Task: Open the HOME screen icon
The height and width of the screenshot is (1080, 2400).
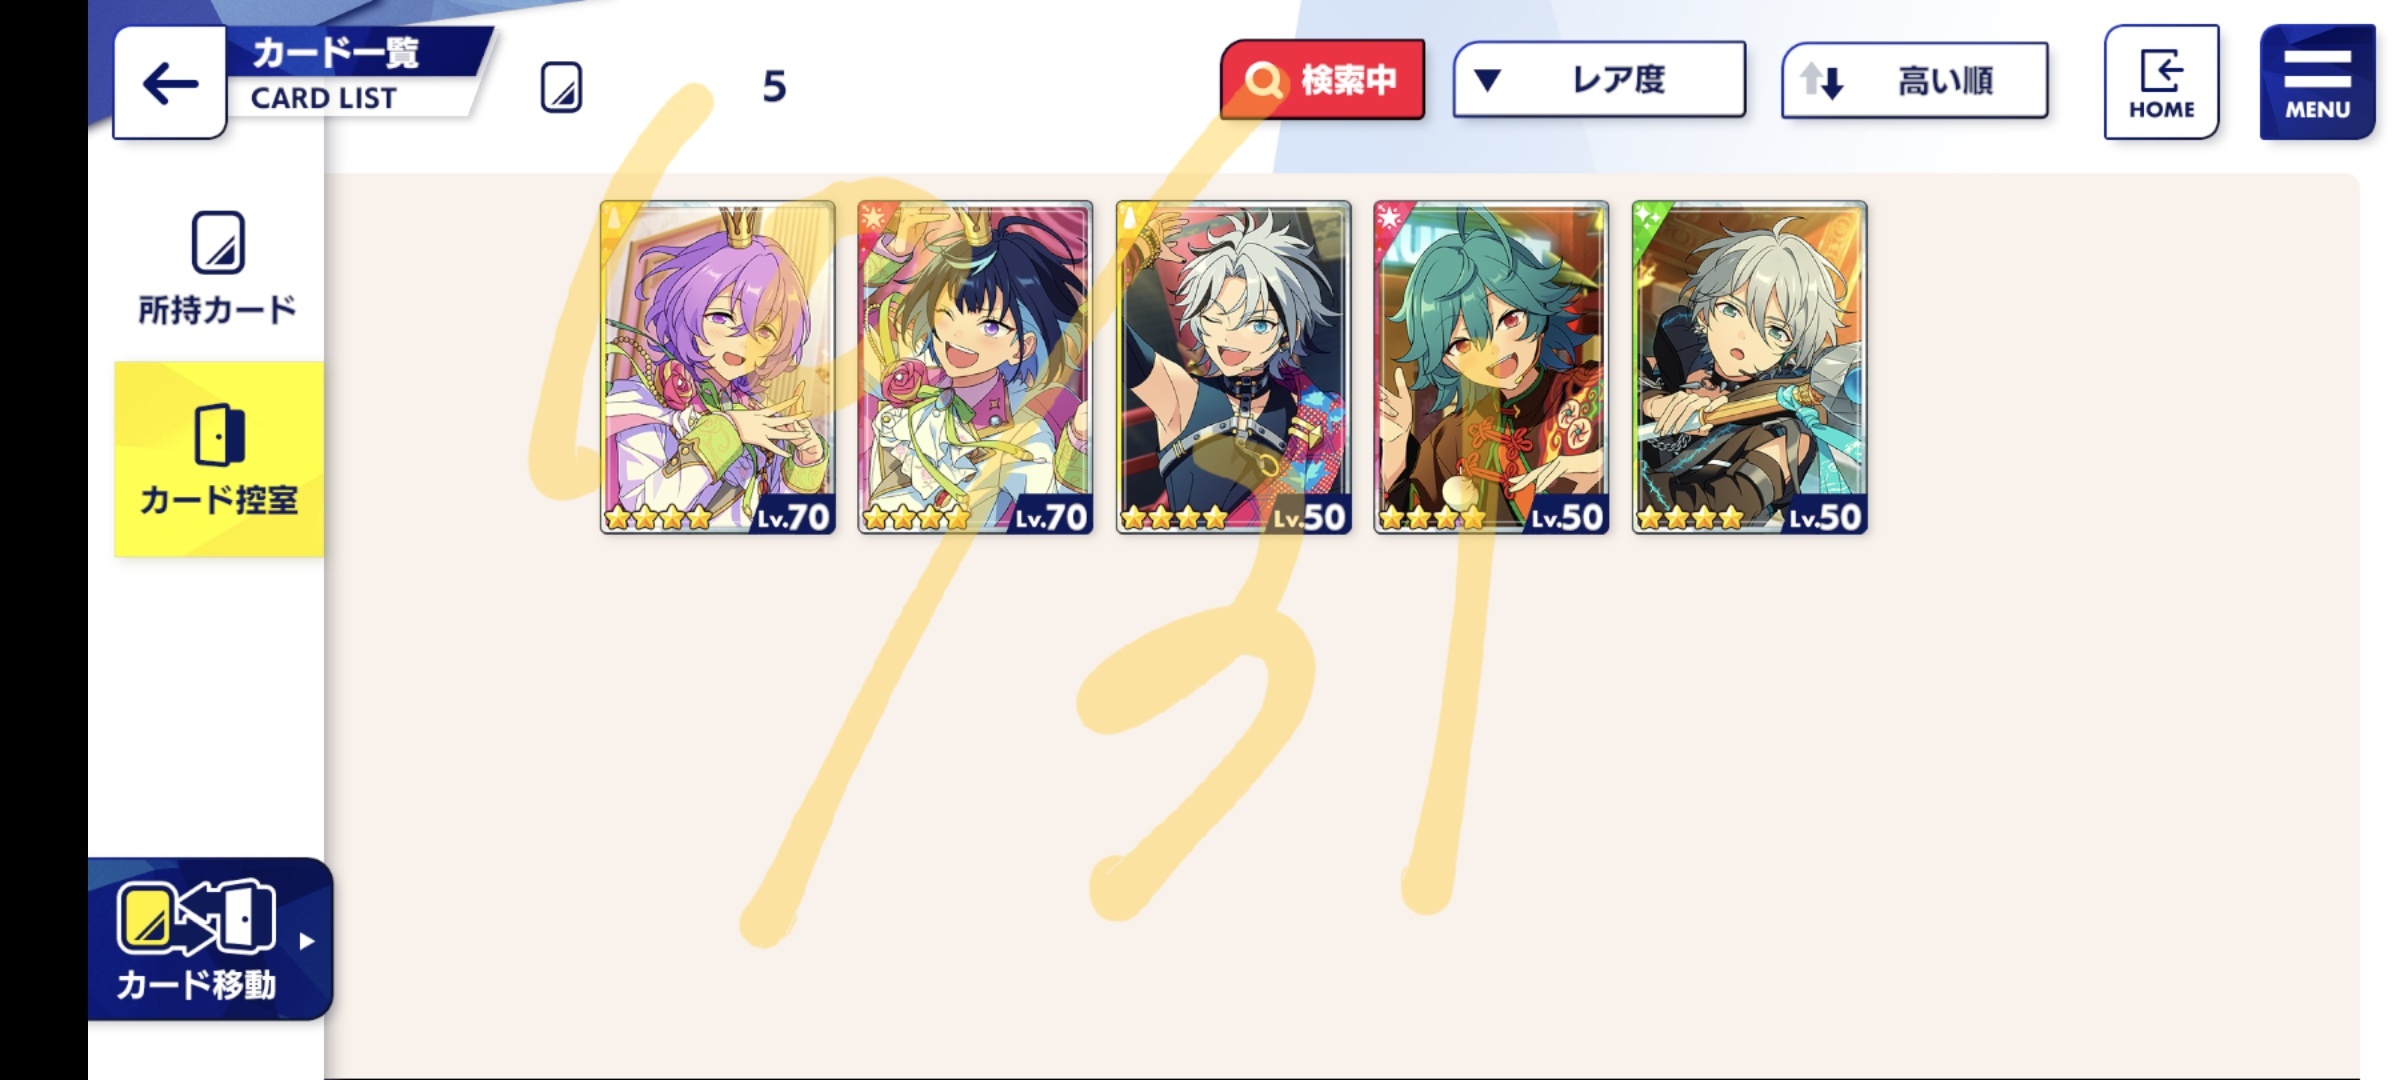Action: pyautogui.click(x=2161, y=82)
